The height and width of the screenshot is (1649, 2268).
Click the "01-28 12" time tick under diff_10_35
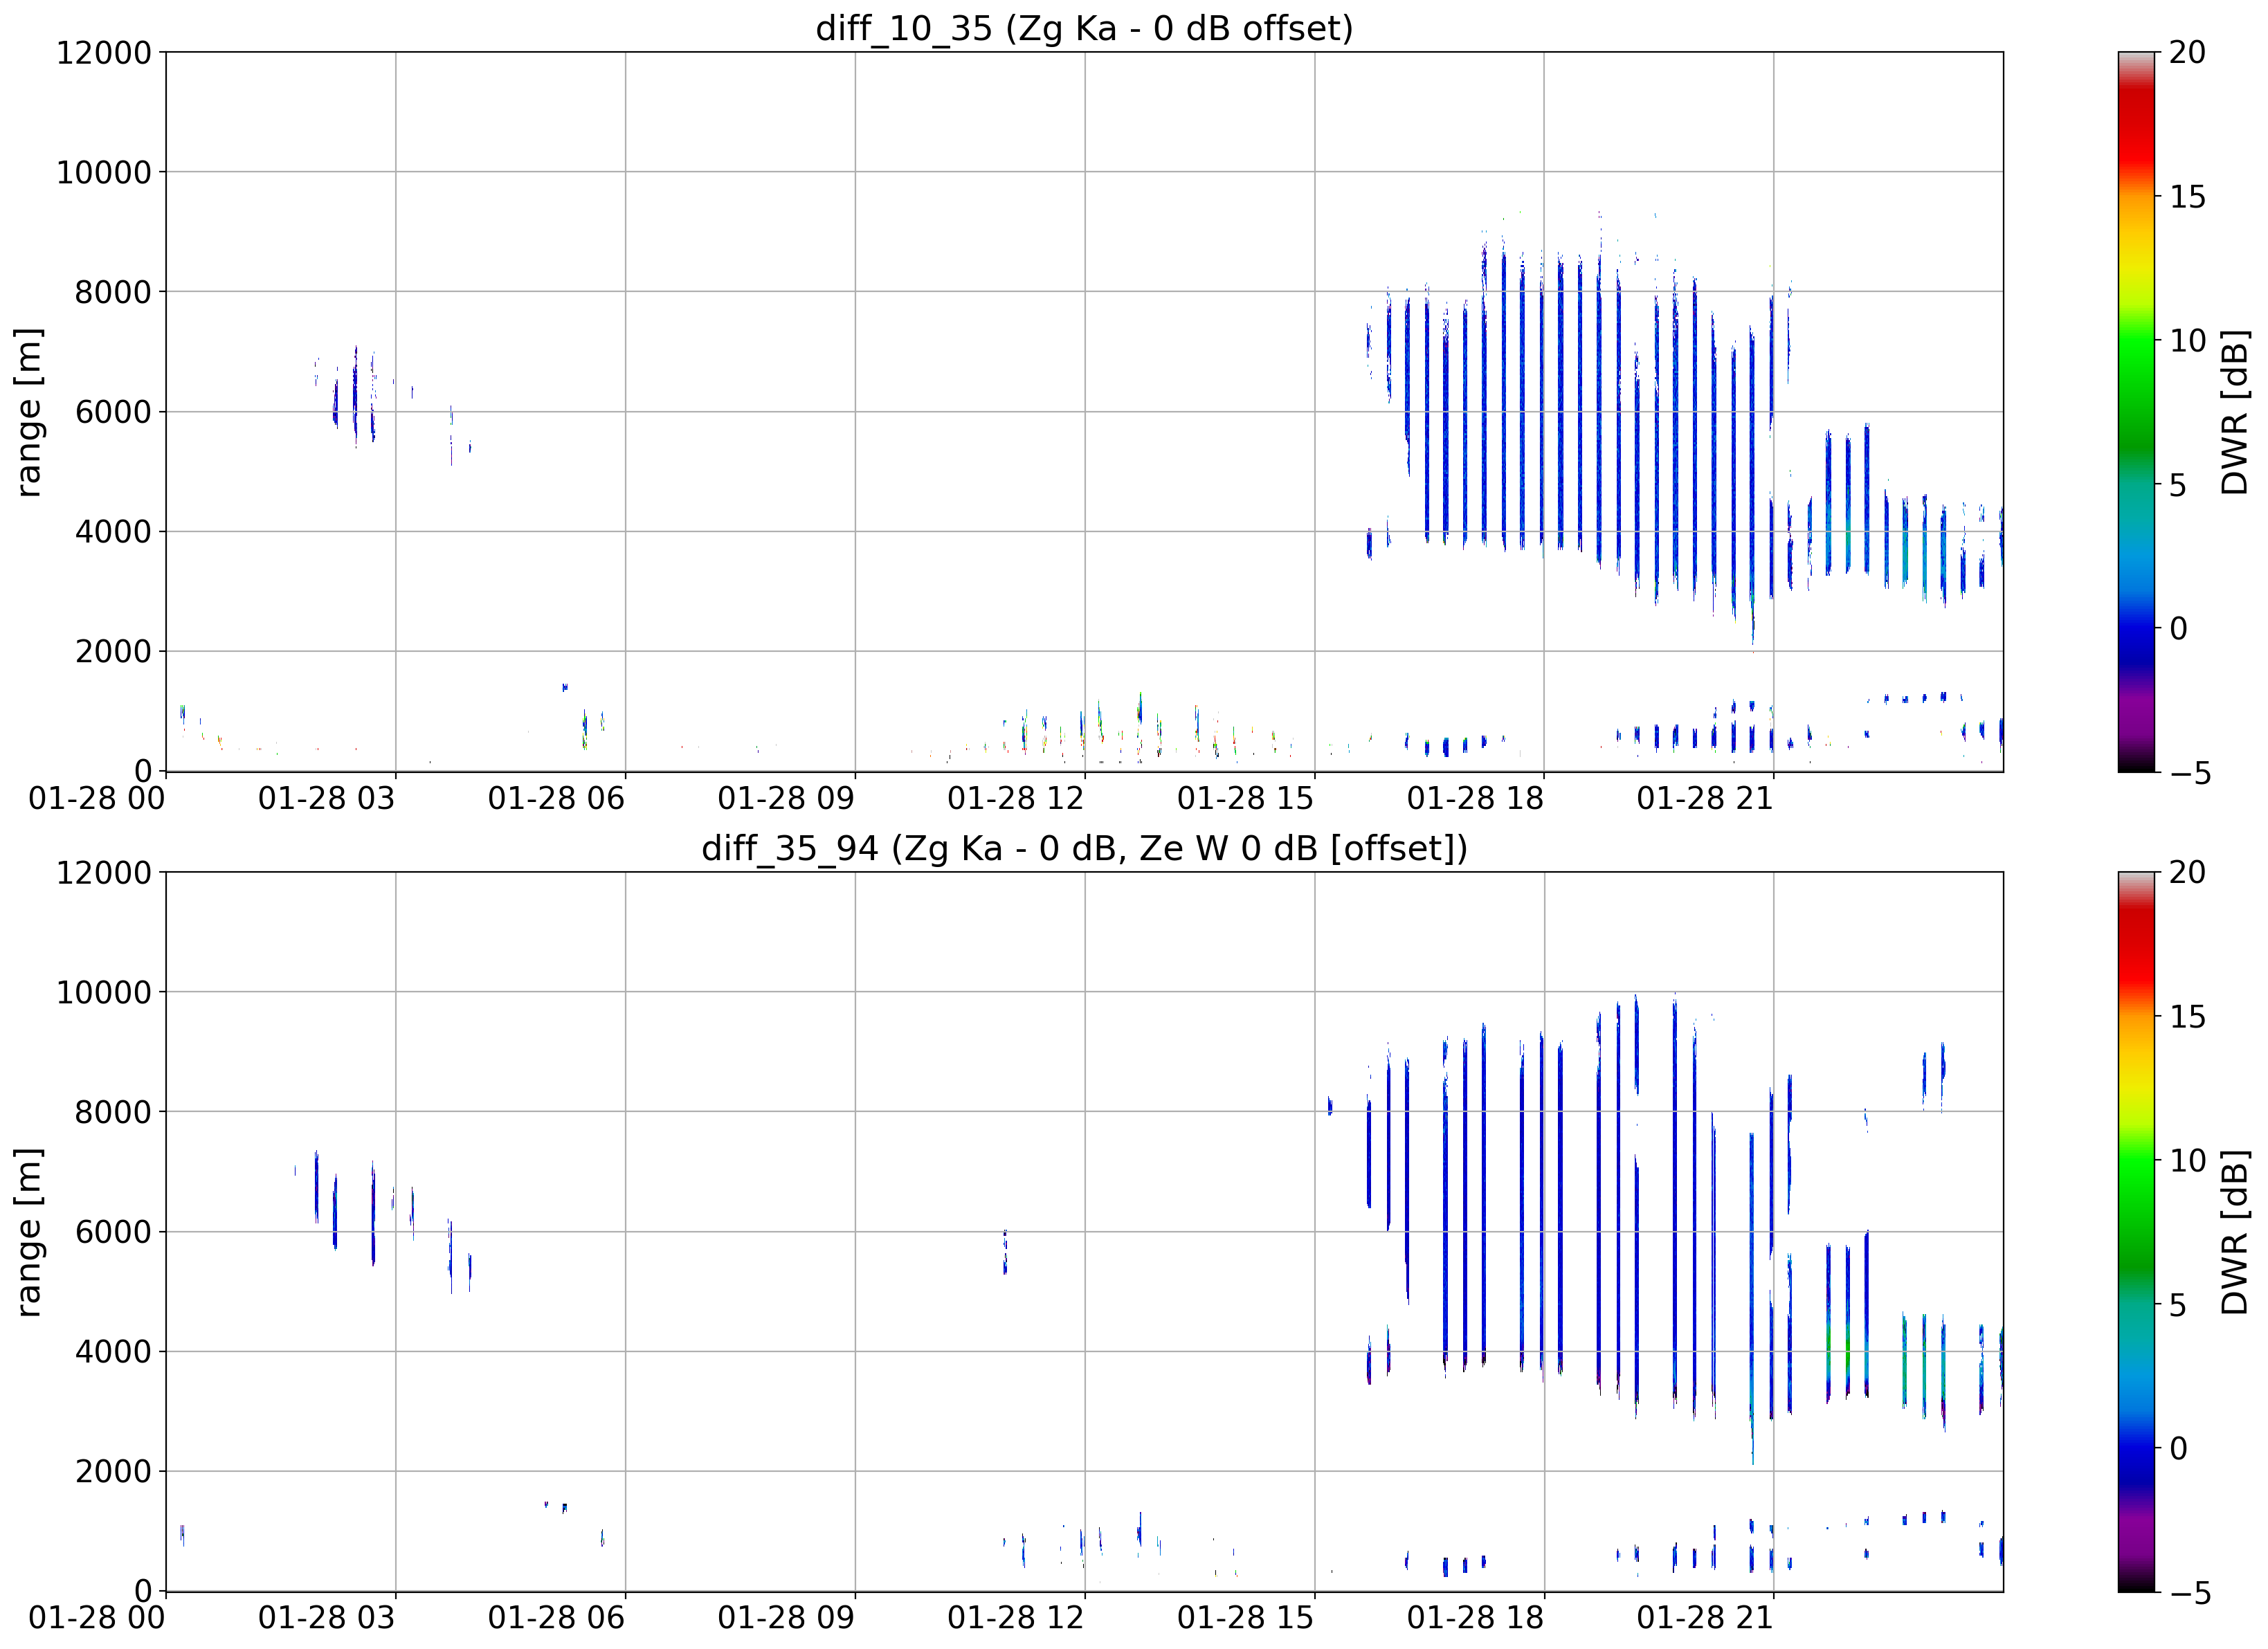tap(1016, 798)
